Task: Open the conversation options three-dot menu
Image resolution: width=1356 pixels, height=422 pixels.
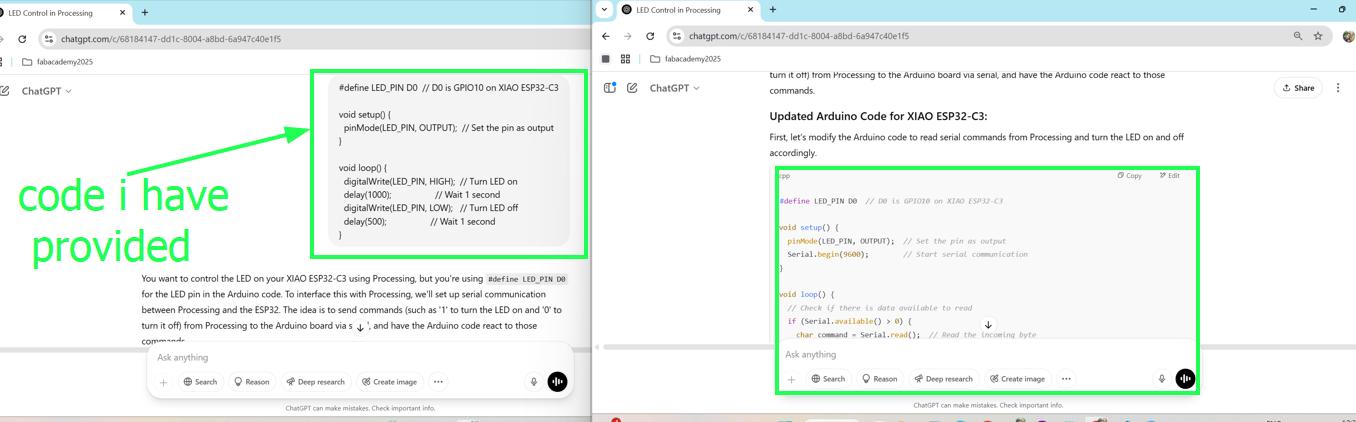Action: click(x=1338, y=88)
